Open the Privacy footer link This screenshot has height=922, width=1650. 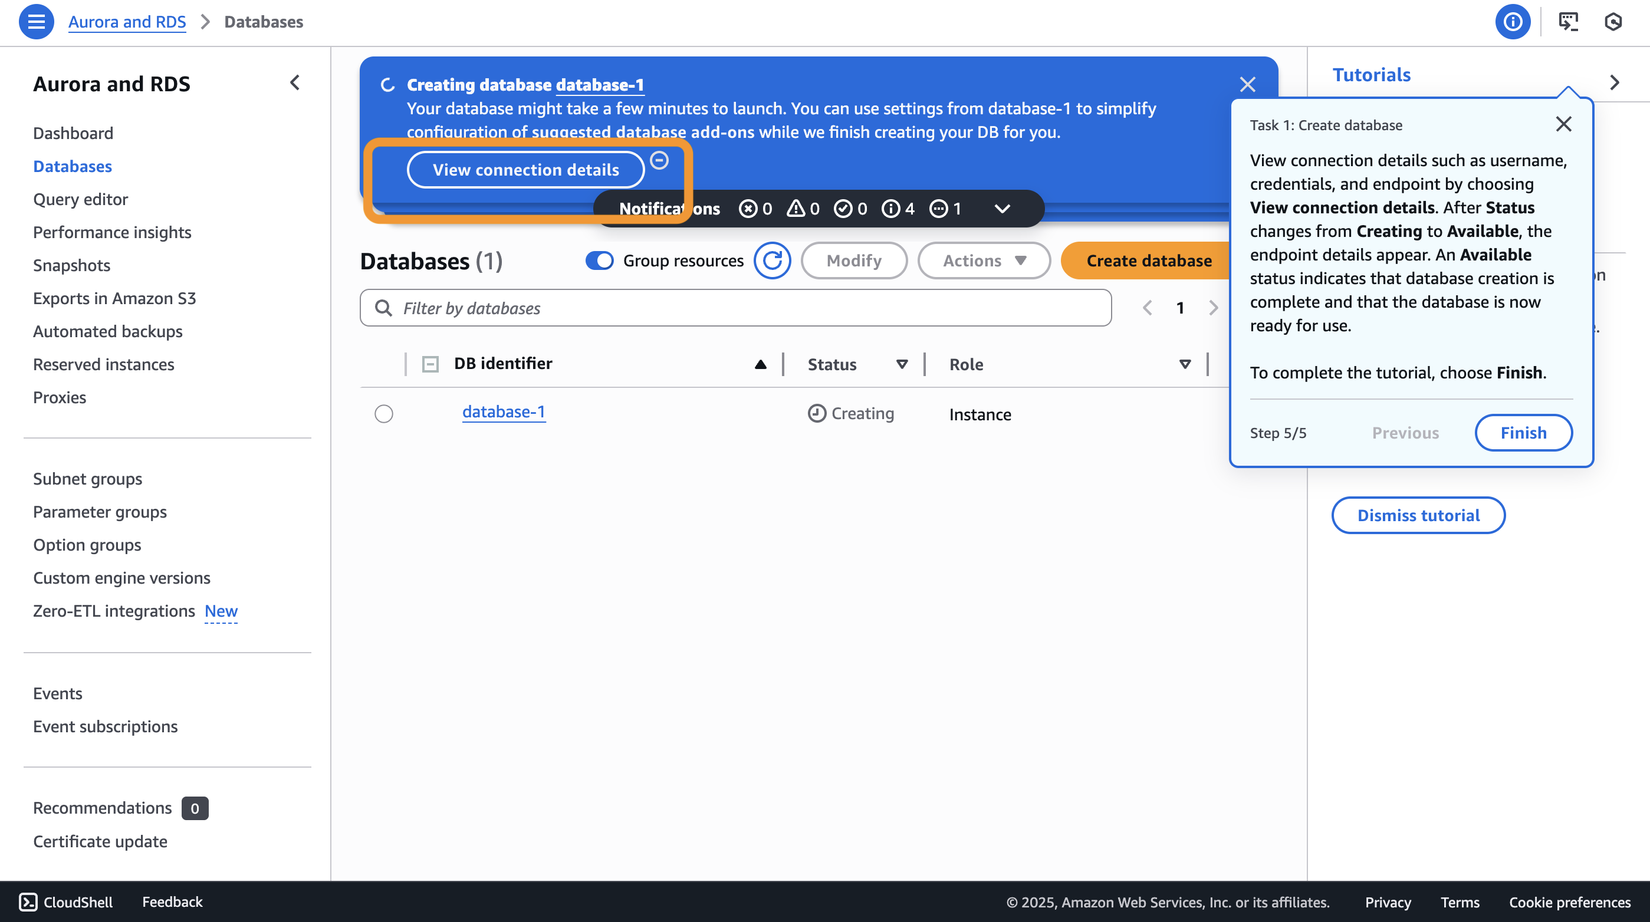point(1388,902)
